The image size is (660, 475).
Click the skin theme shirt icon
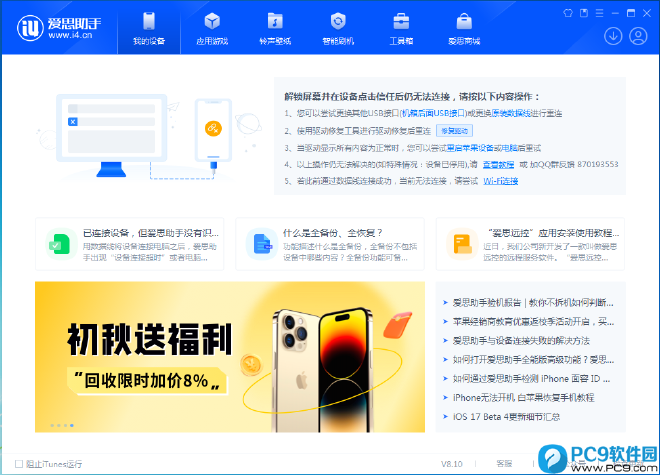click(568, 13)
